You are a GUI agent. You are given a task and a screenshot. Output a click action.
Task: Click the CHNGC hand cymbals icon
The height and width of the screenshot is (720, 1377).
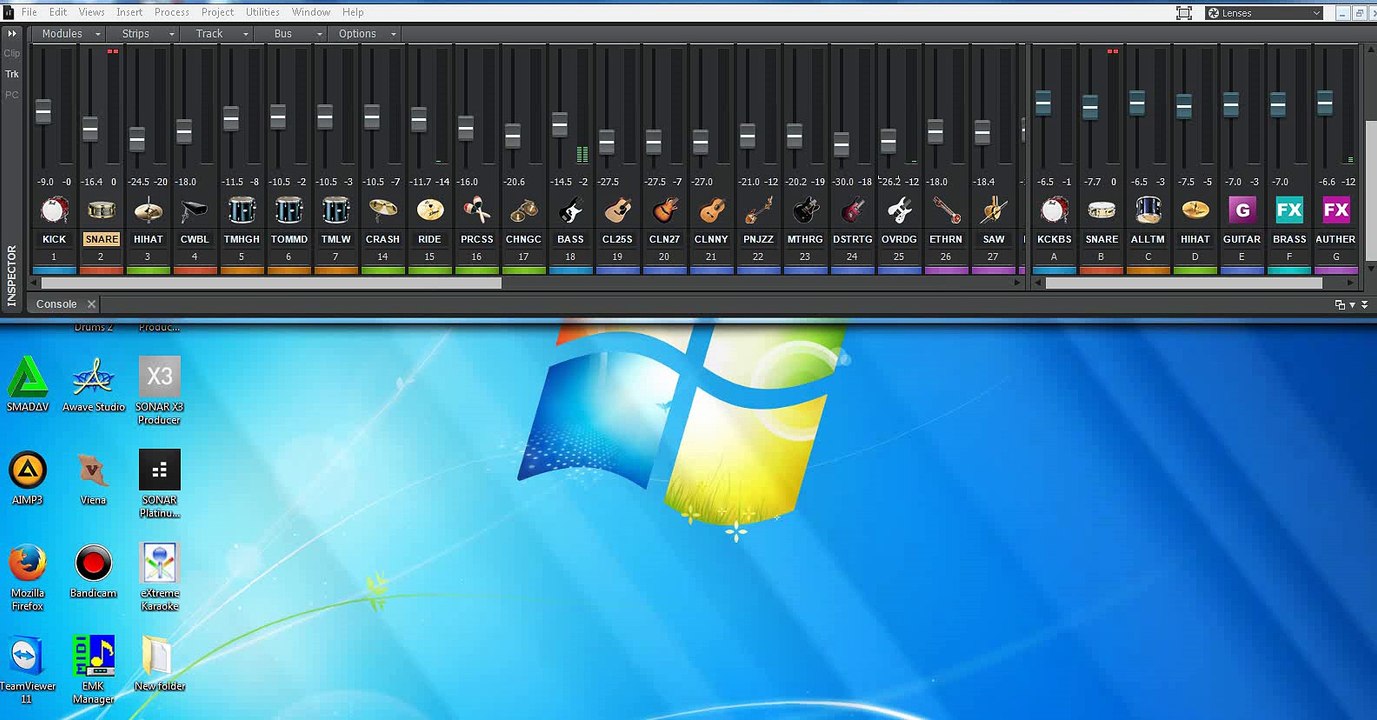tap(524, 210)
